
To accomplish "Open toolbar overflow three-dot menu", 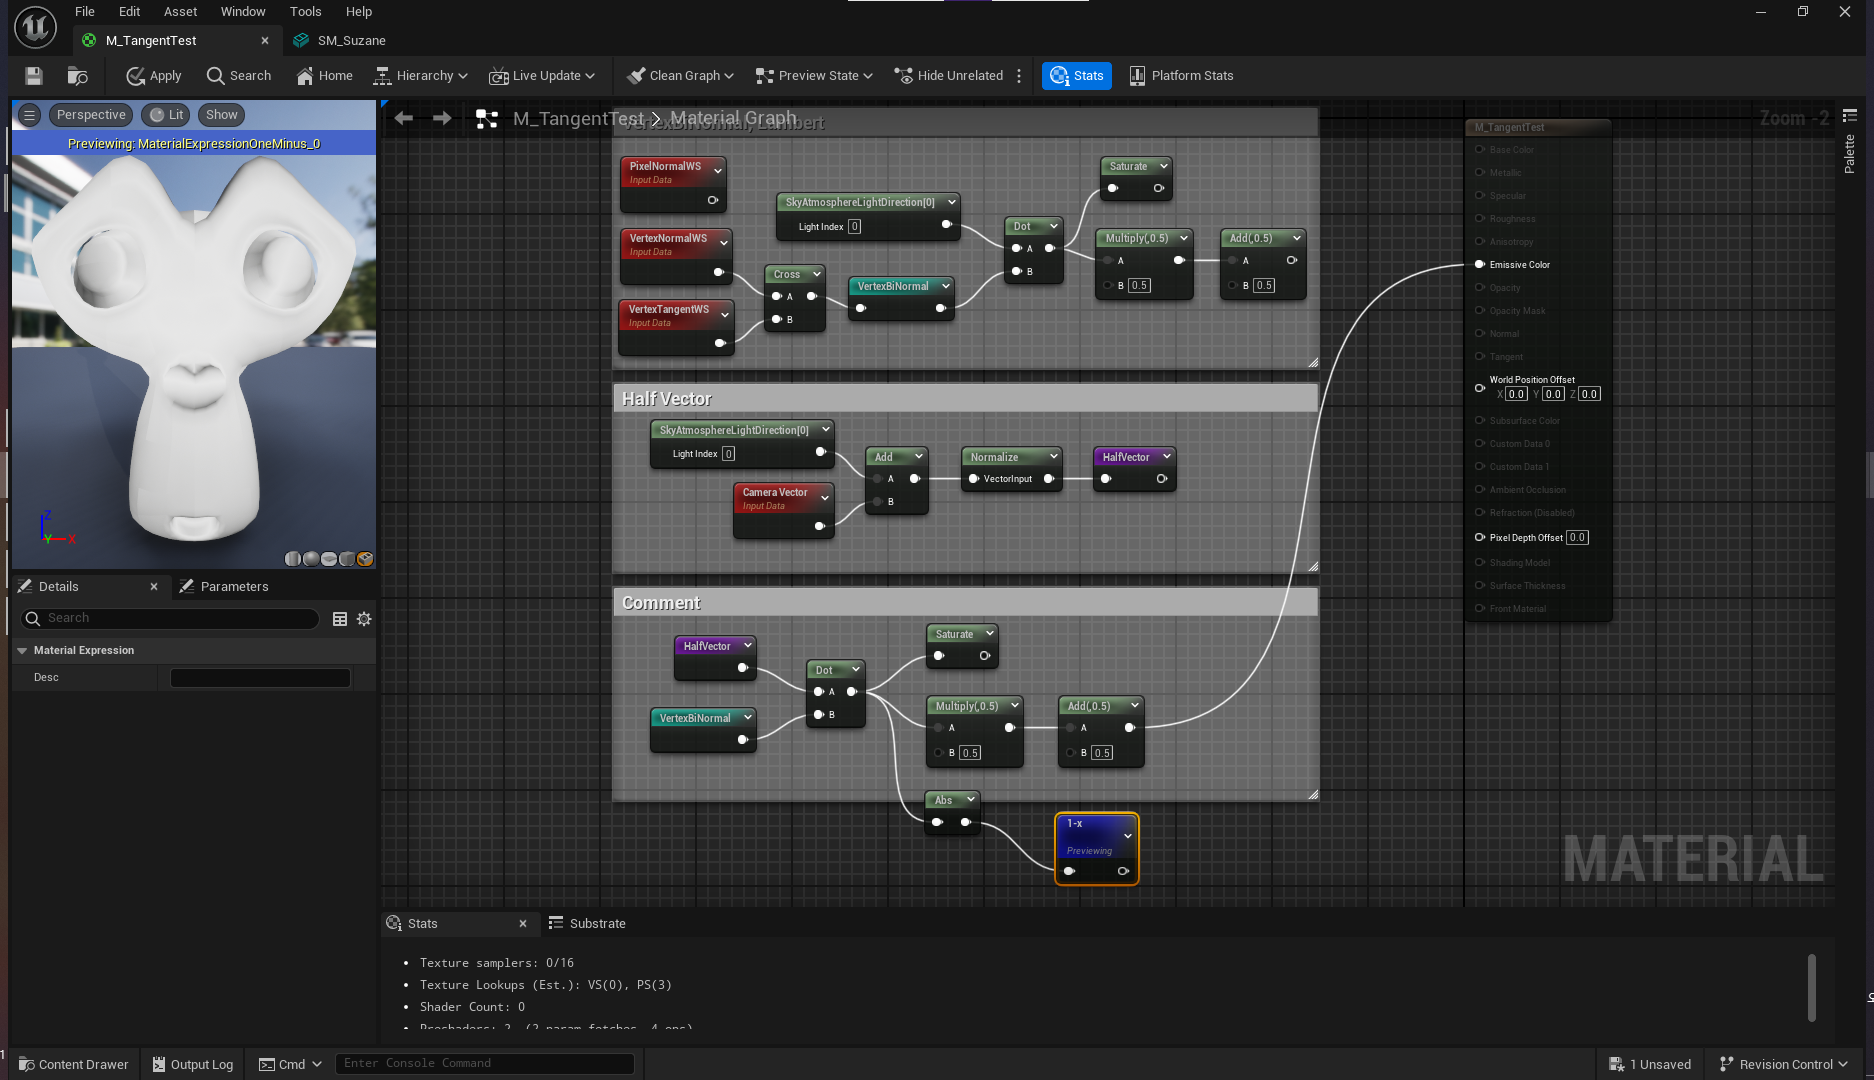I will [x=1019, y=76].
